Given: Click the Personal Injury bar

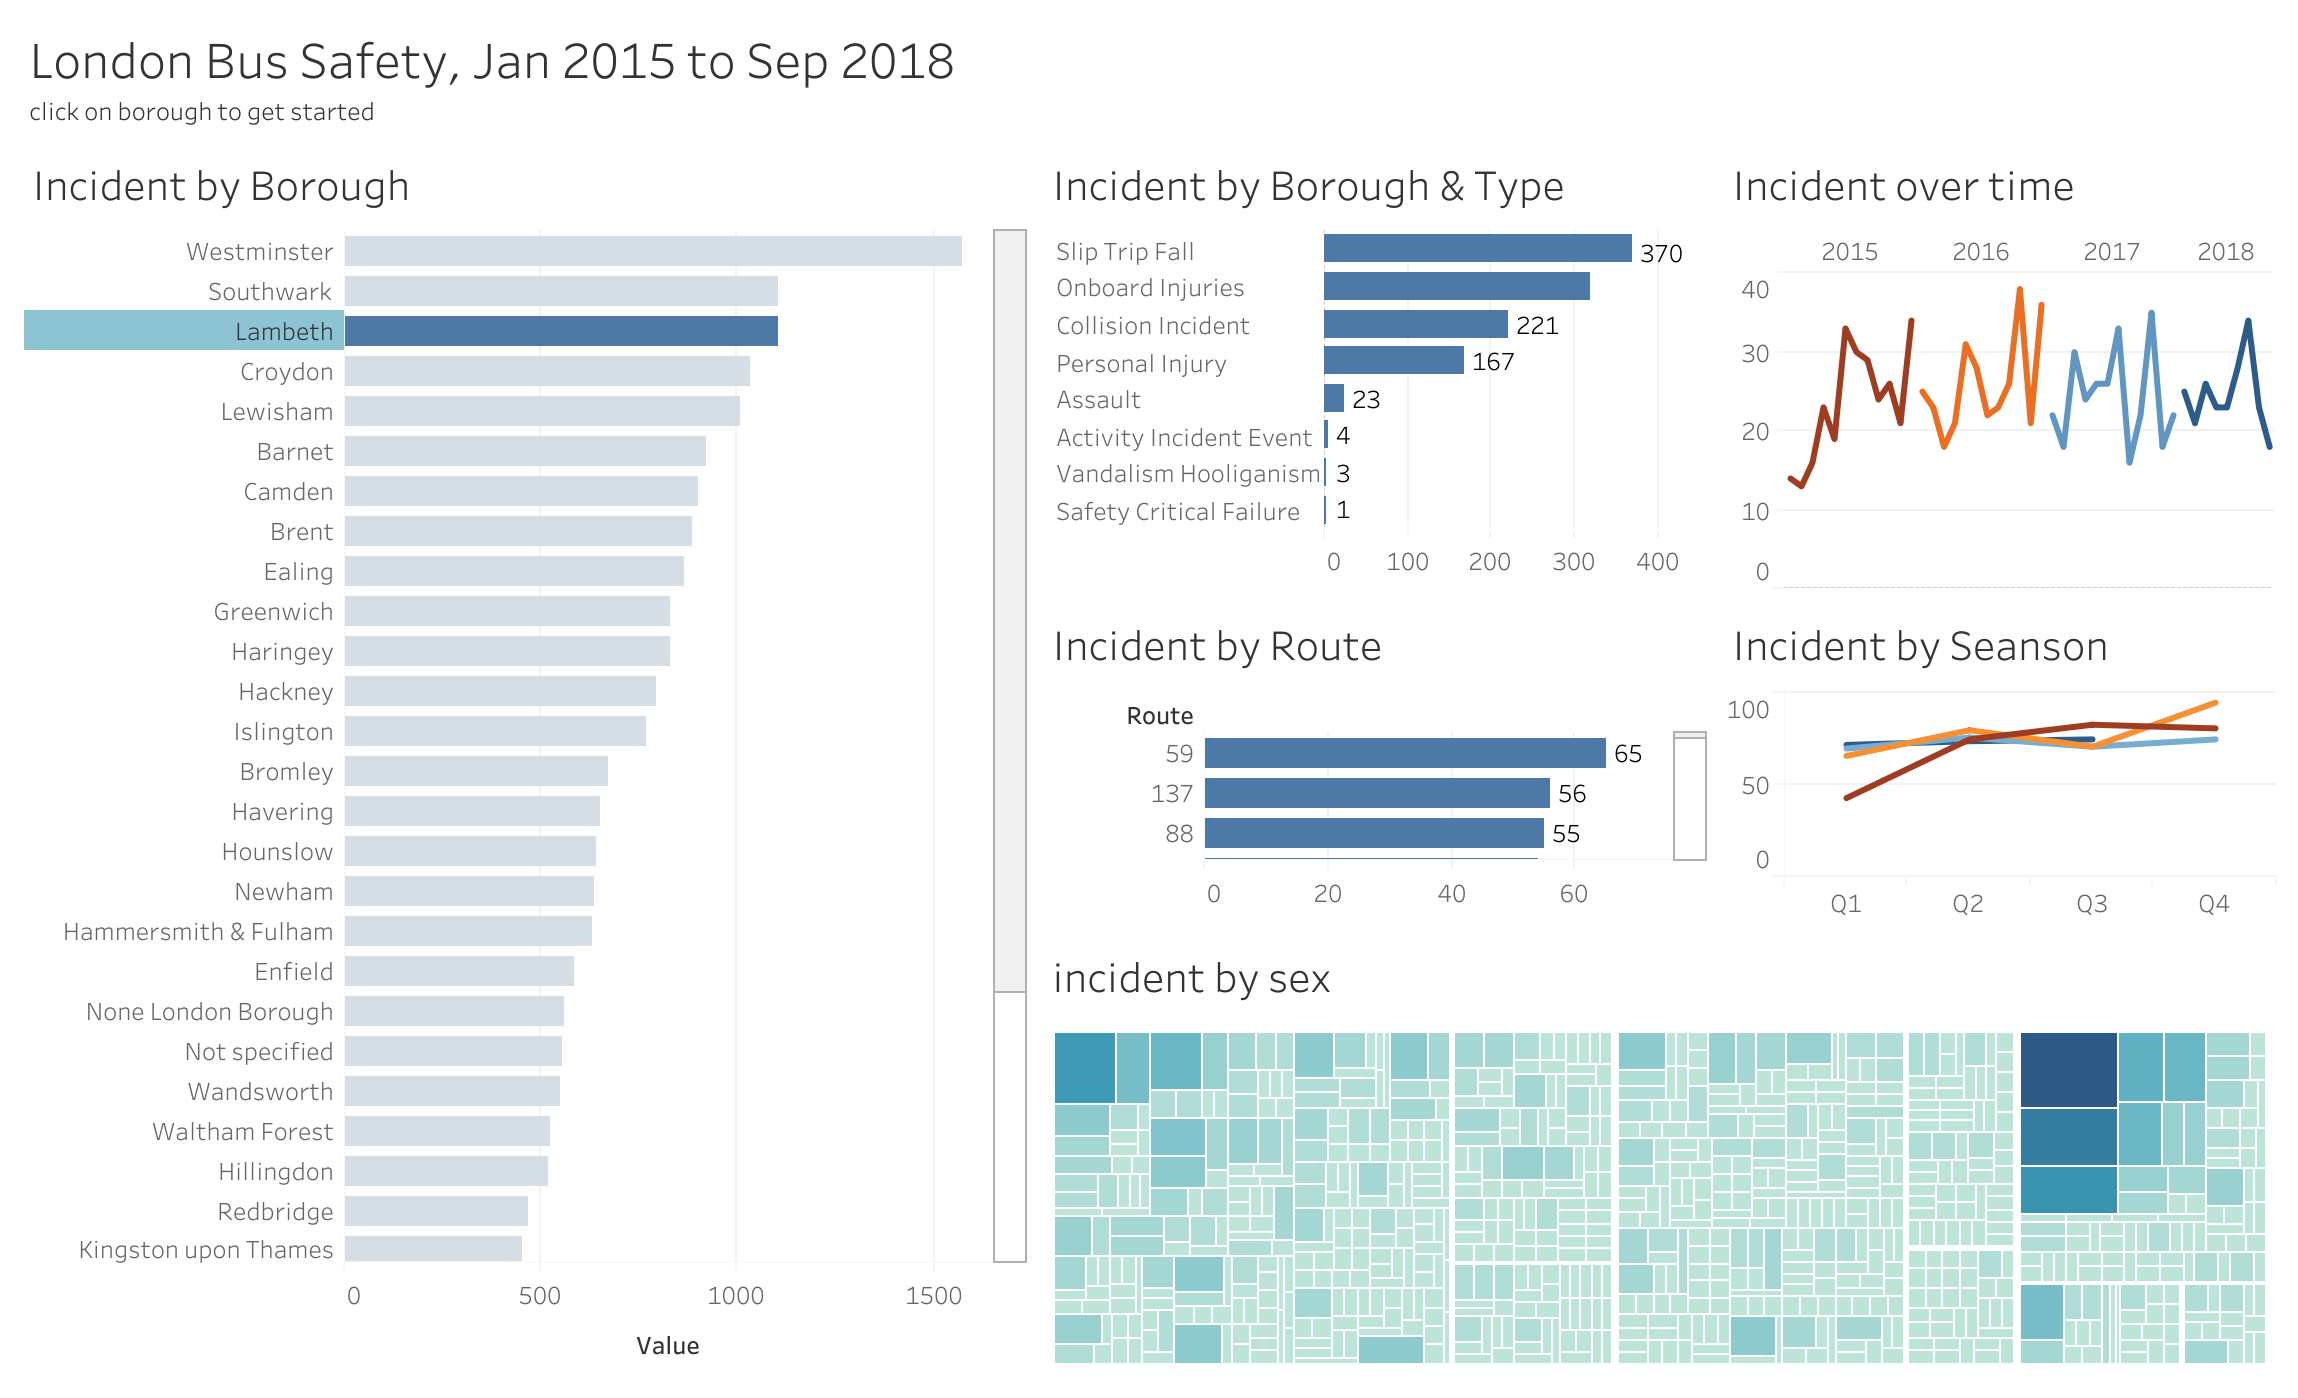Looking at the screenshot, I should coord(1394,360).
